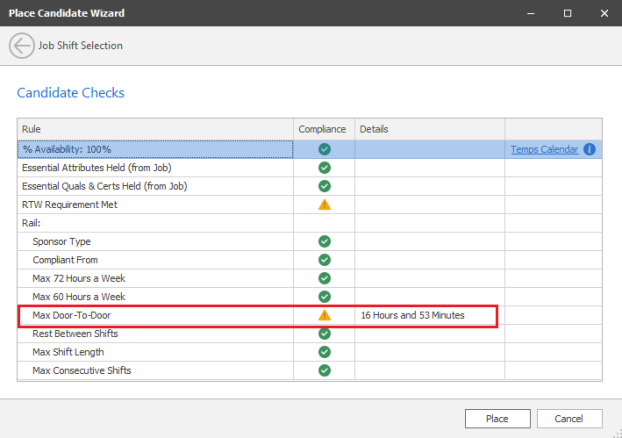Click the Cancel button
This screenshot has width=622, height=438.
pyautogui.click(x=570, y=419)
